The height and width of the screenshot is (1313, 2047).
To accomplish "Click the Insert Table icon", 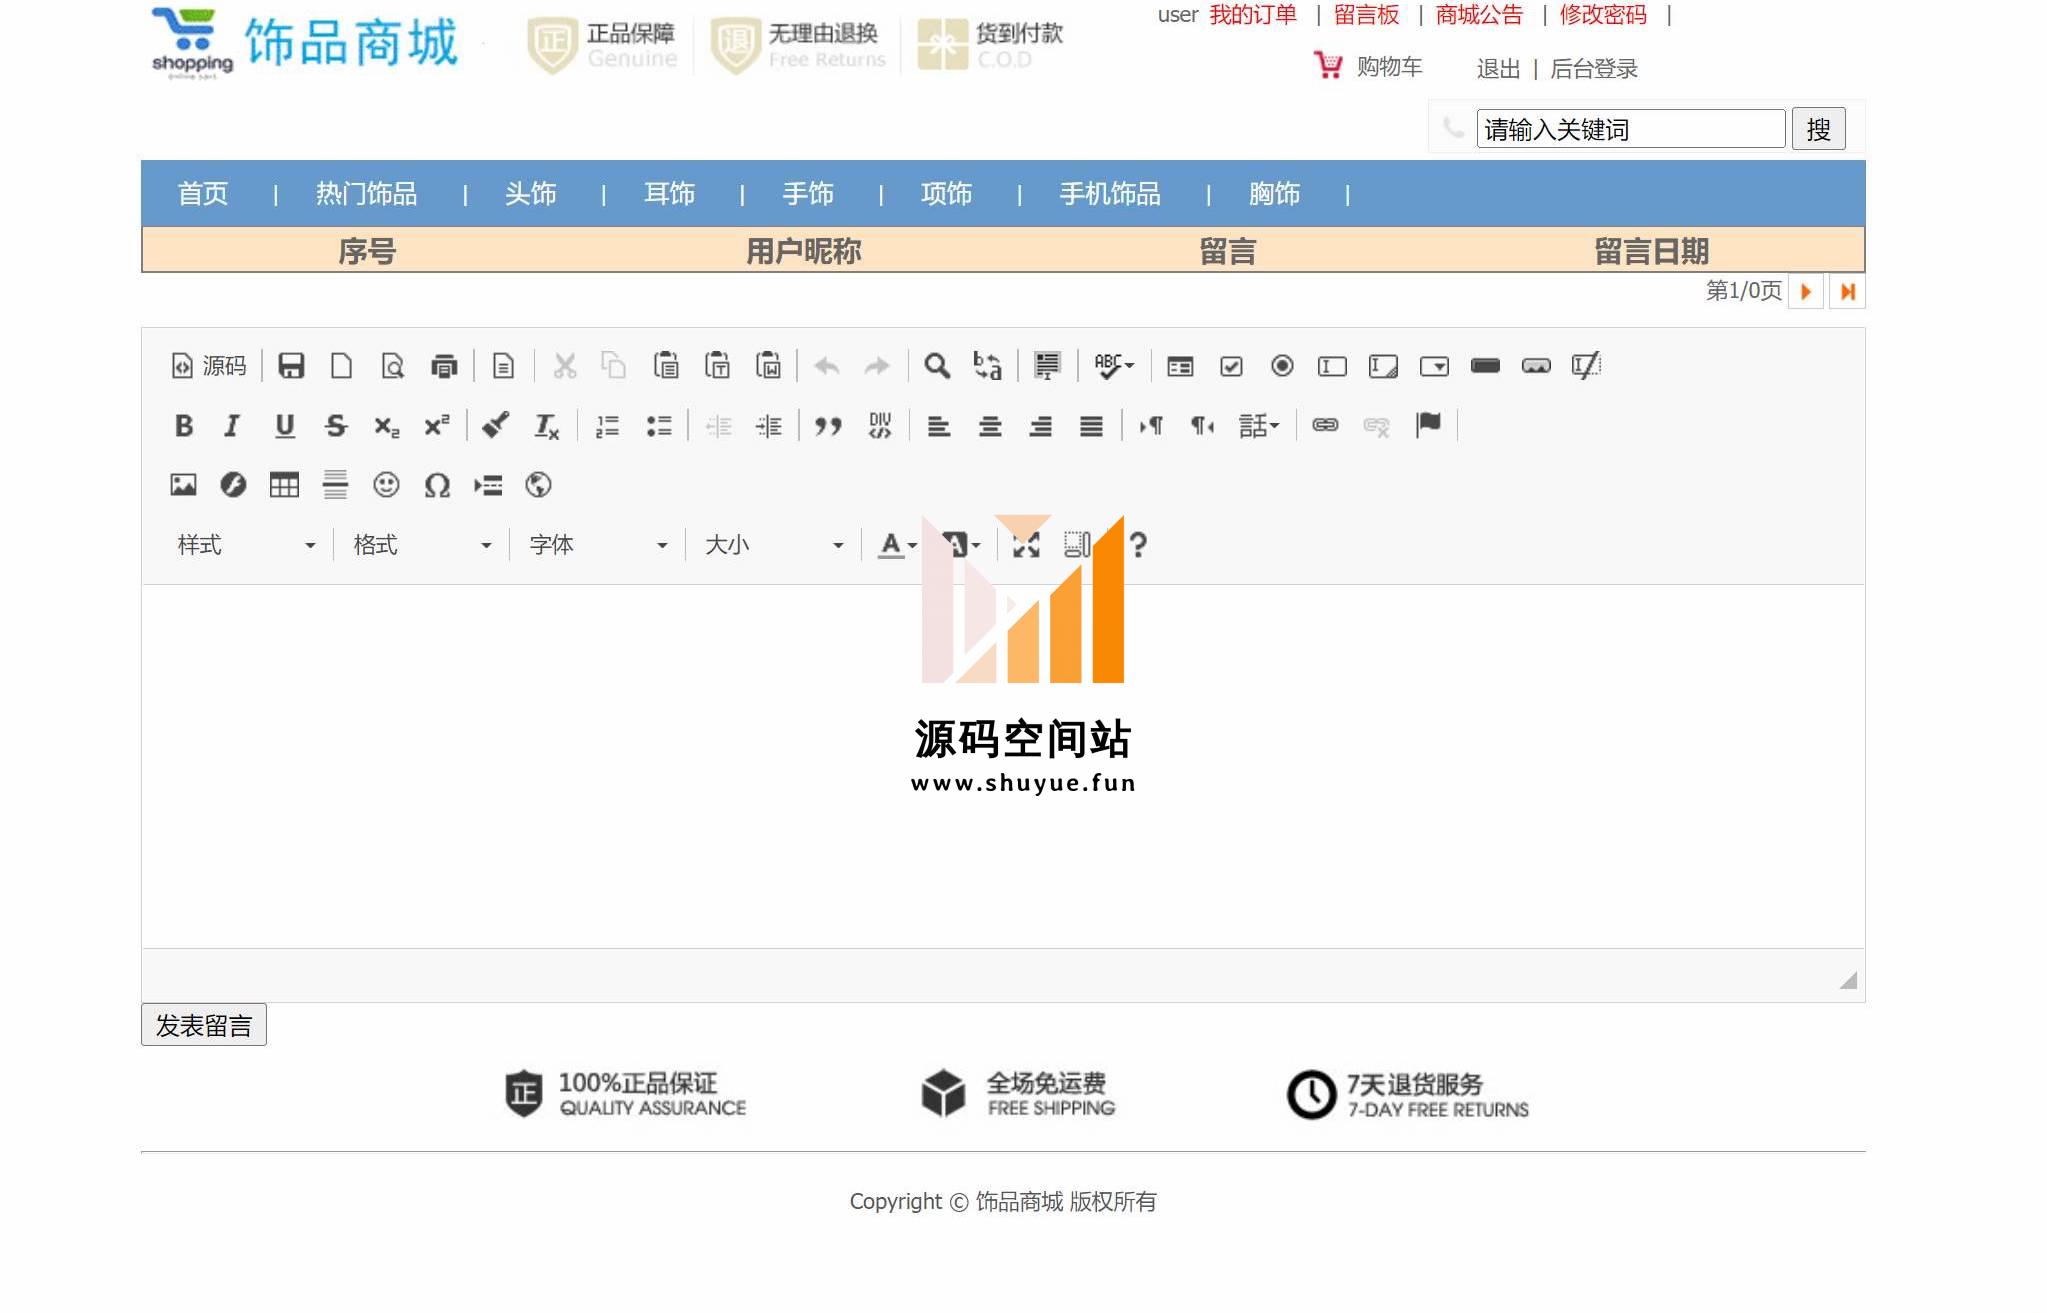I will 285,486.
